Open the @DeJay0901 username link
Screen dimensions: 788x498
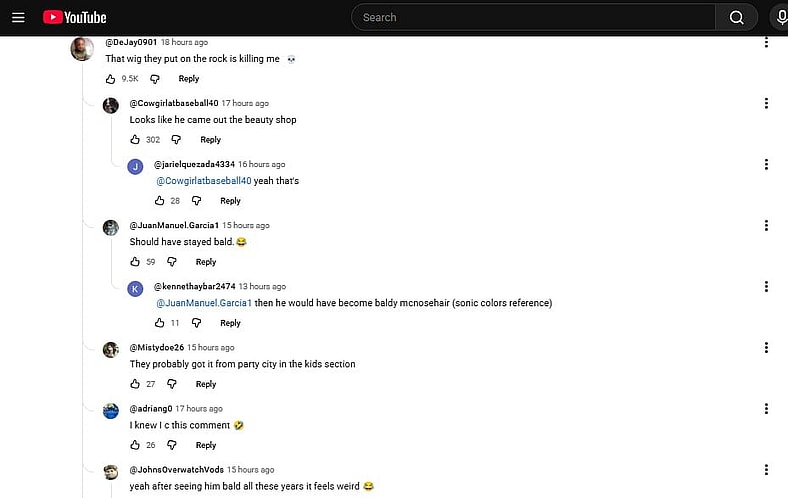click(131, 42)
